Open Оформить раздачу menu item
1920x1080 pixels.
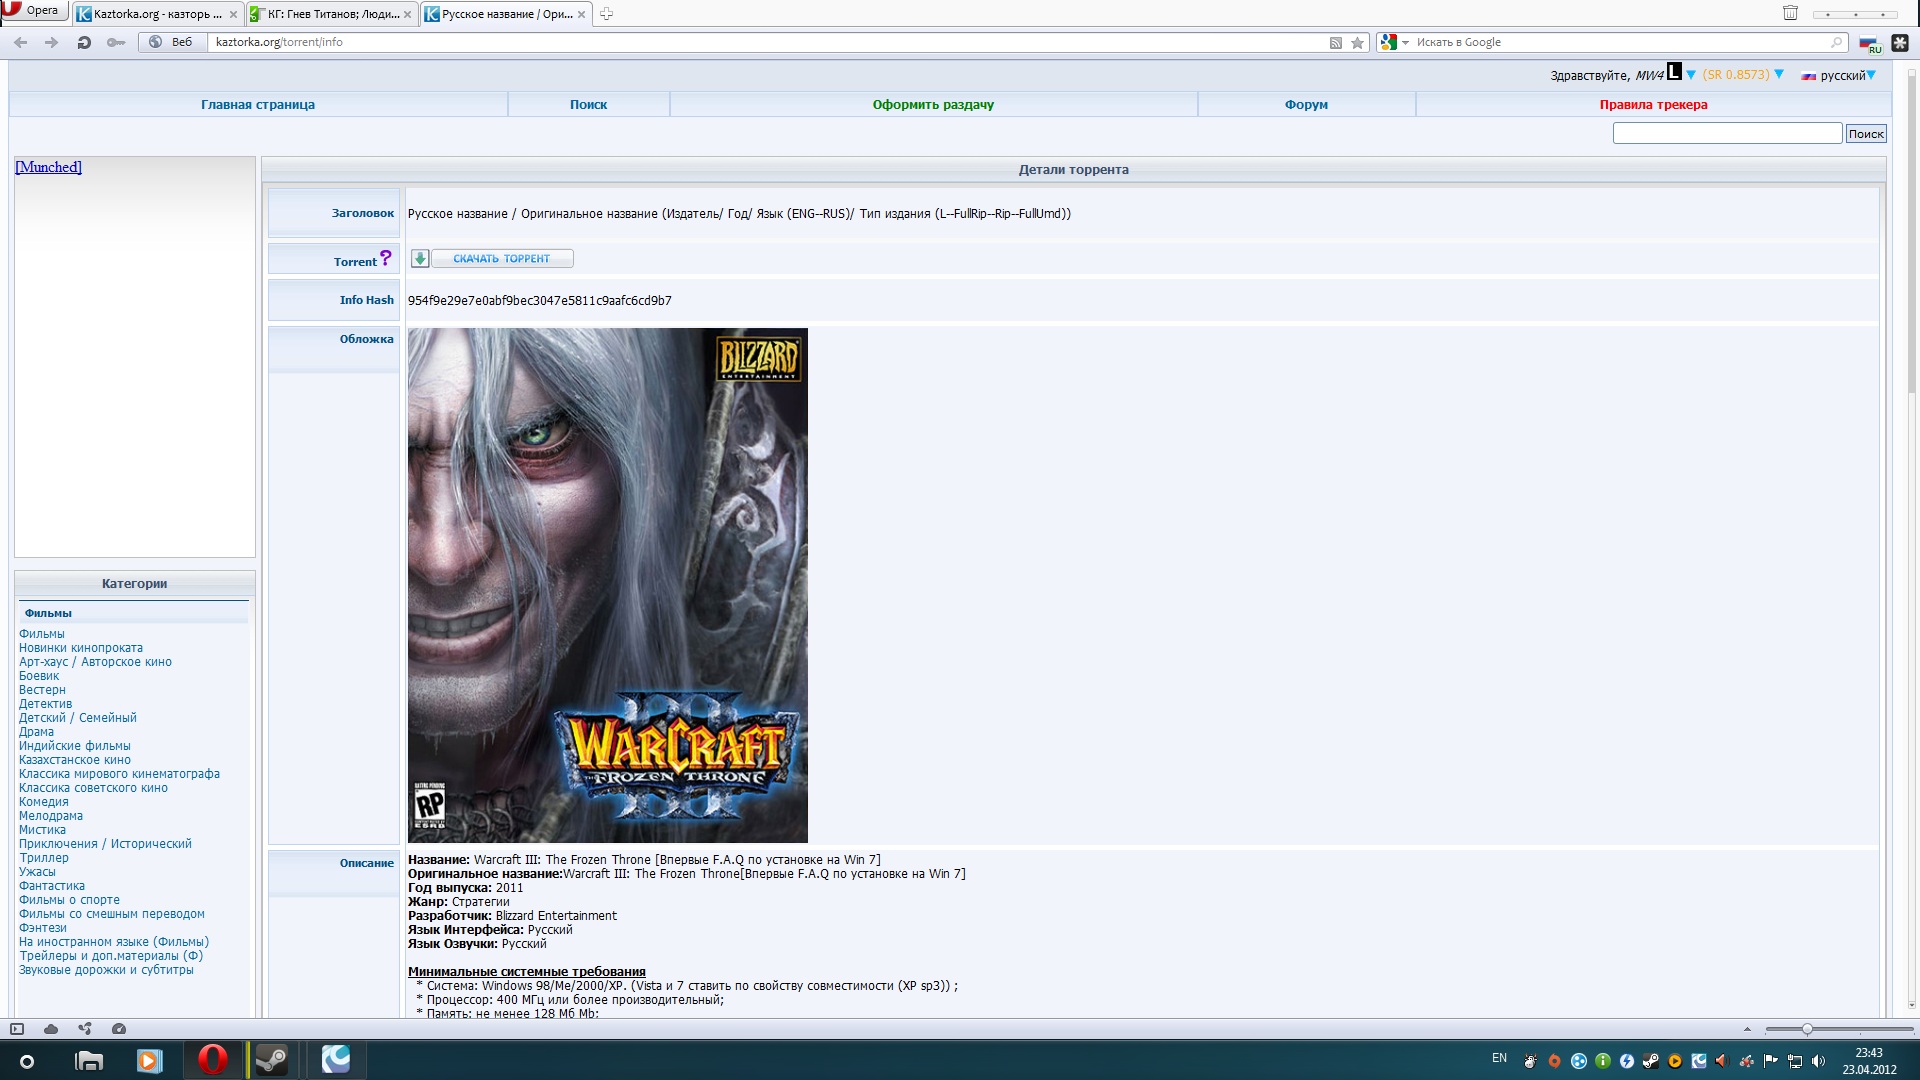pos(933,104)
